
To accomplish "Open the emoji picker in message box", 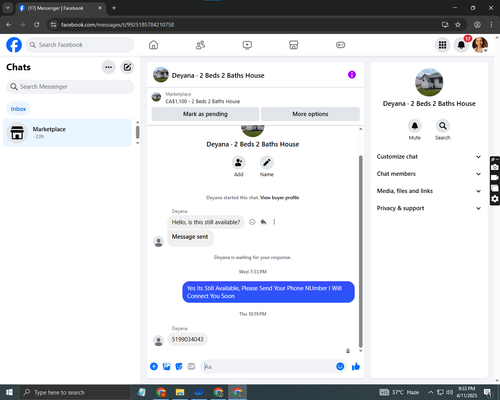I will (x=340, y=366).
